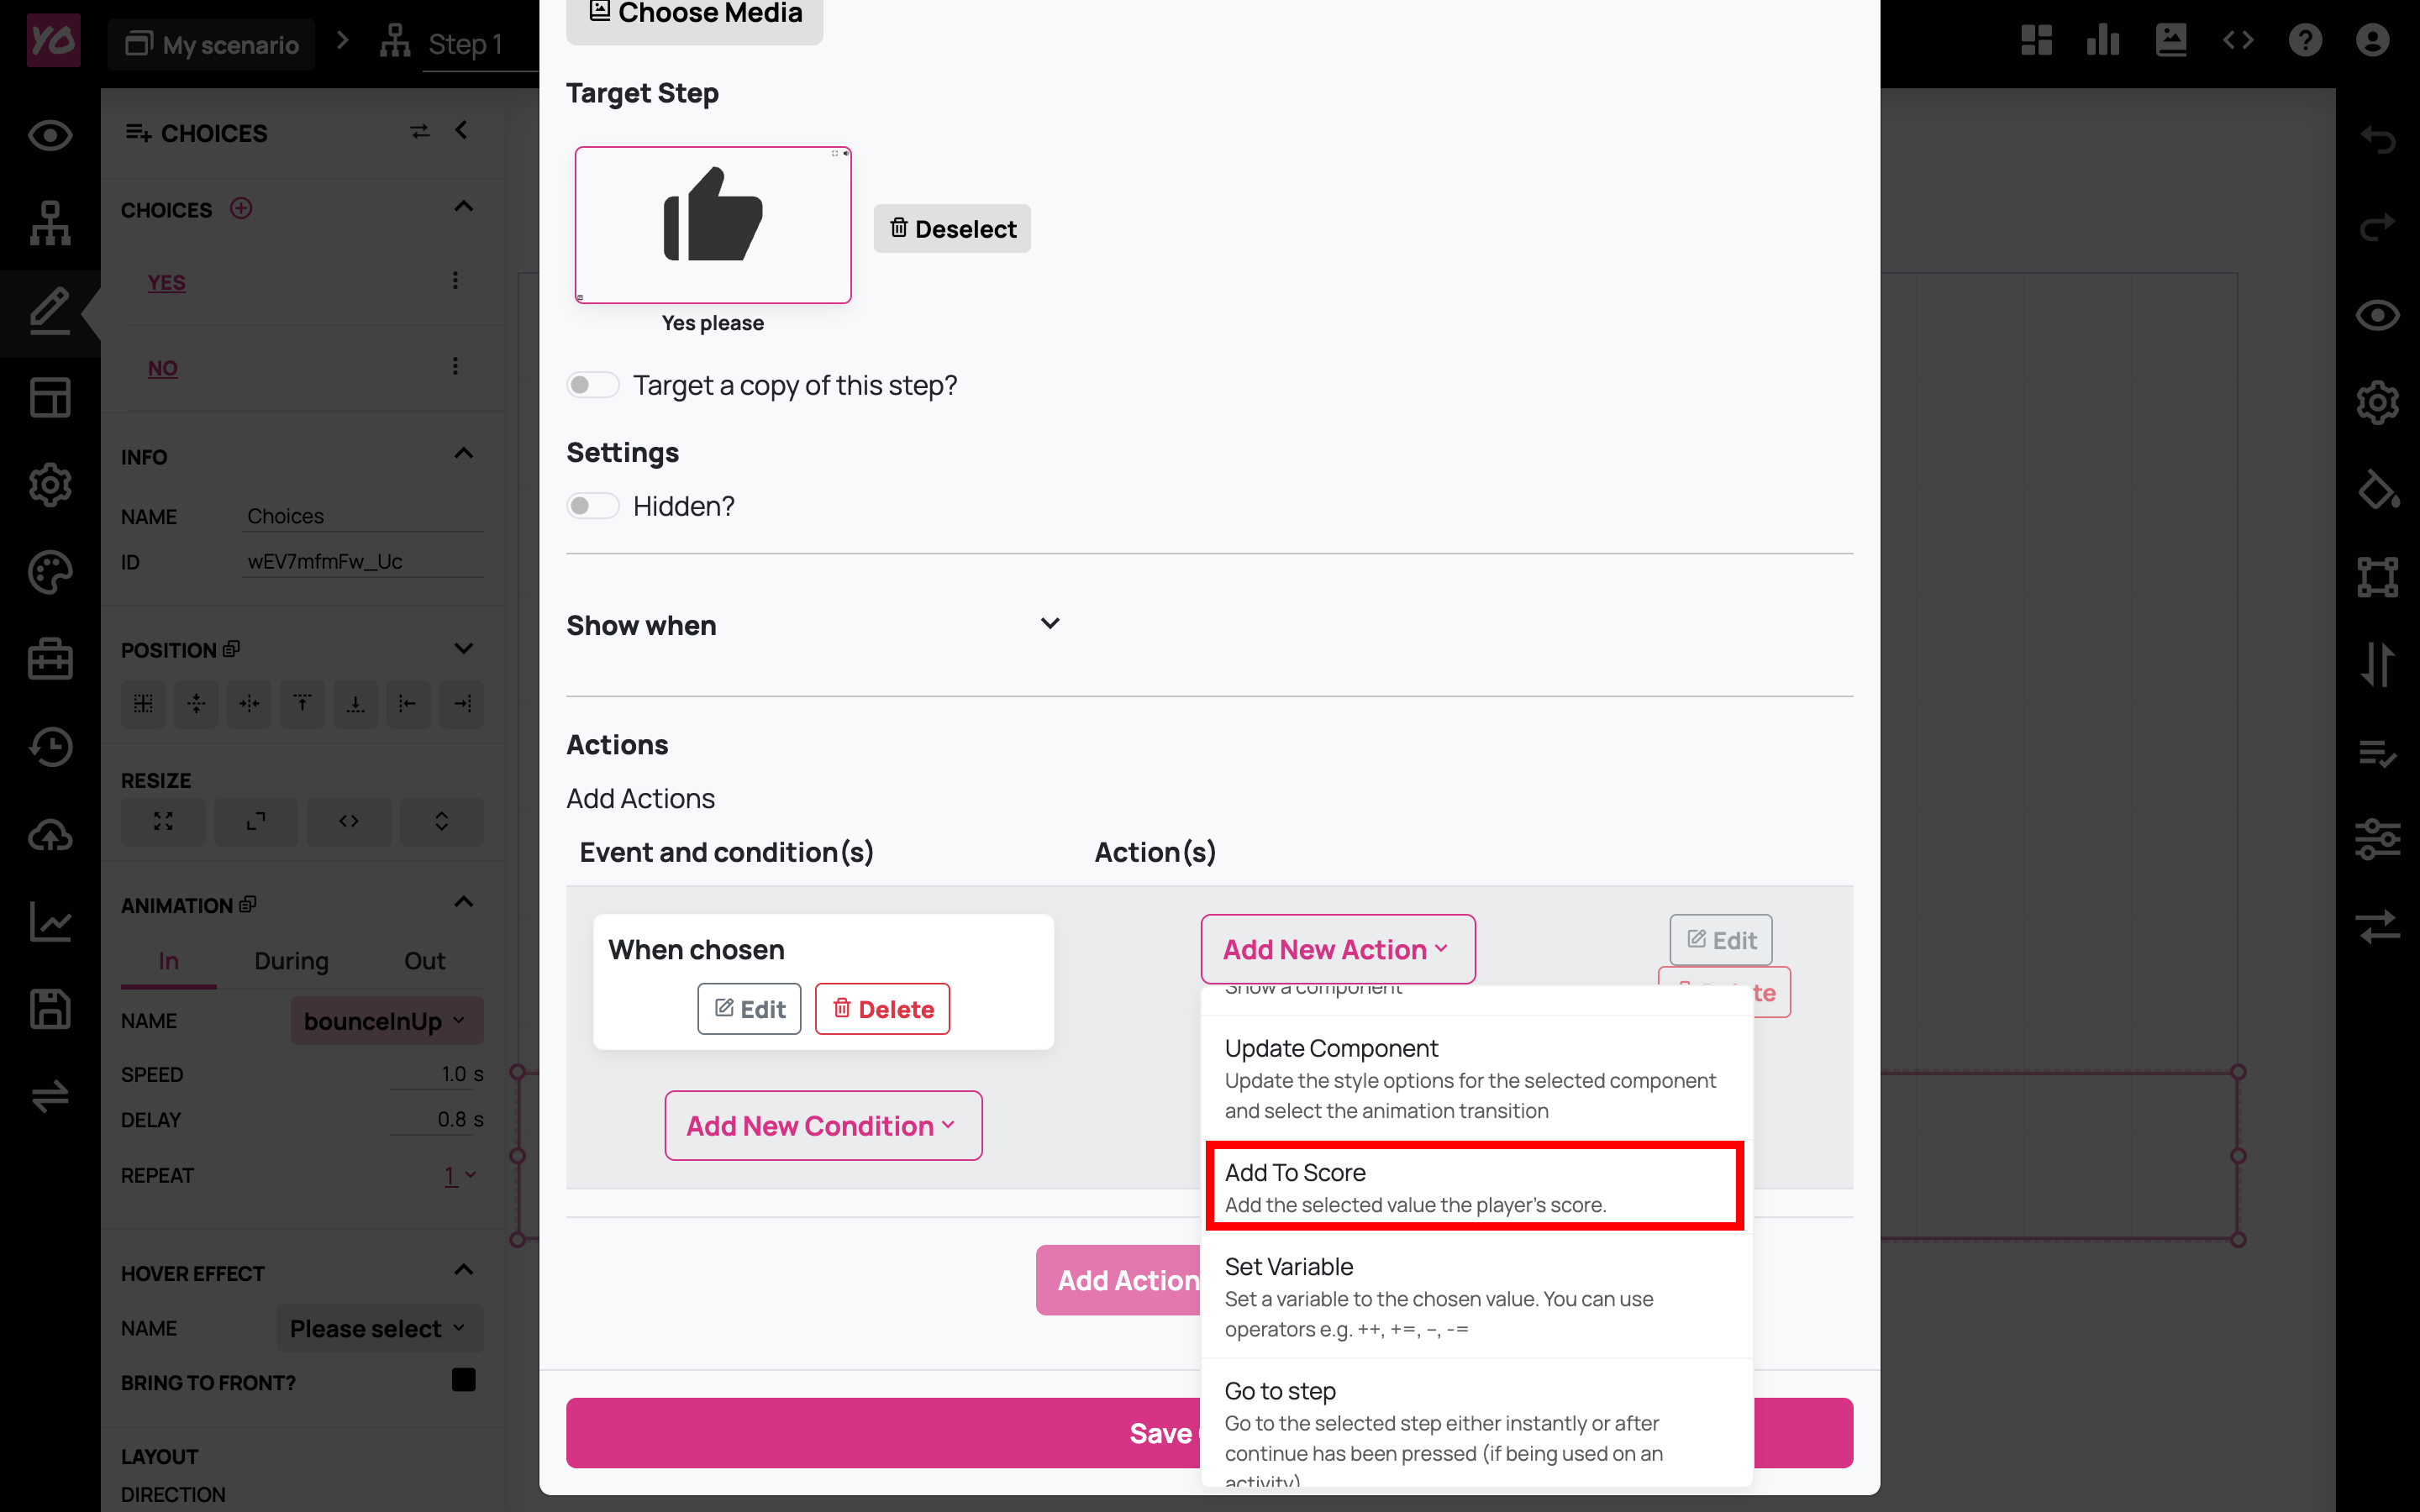Choose 'Set Variable' from the action list
Viewport: 2420px width, 1512px height.
coord(1474,1296)
